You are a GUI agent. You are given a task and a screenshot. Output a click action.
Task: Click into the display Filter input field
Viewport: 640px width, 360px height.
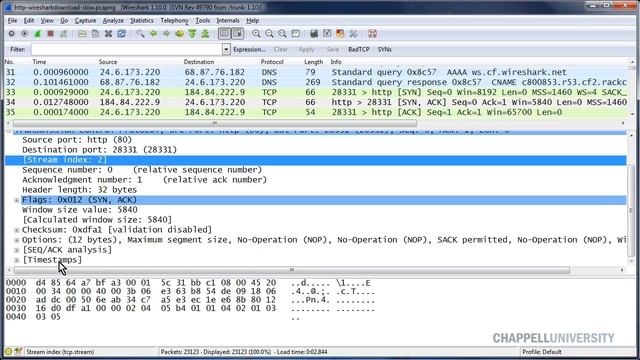(127, 49)
